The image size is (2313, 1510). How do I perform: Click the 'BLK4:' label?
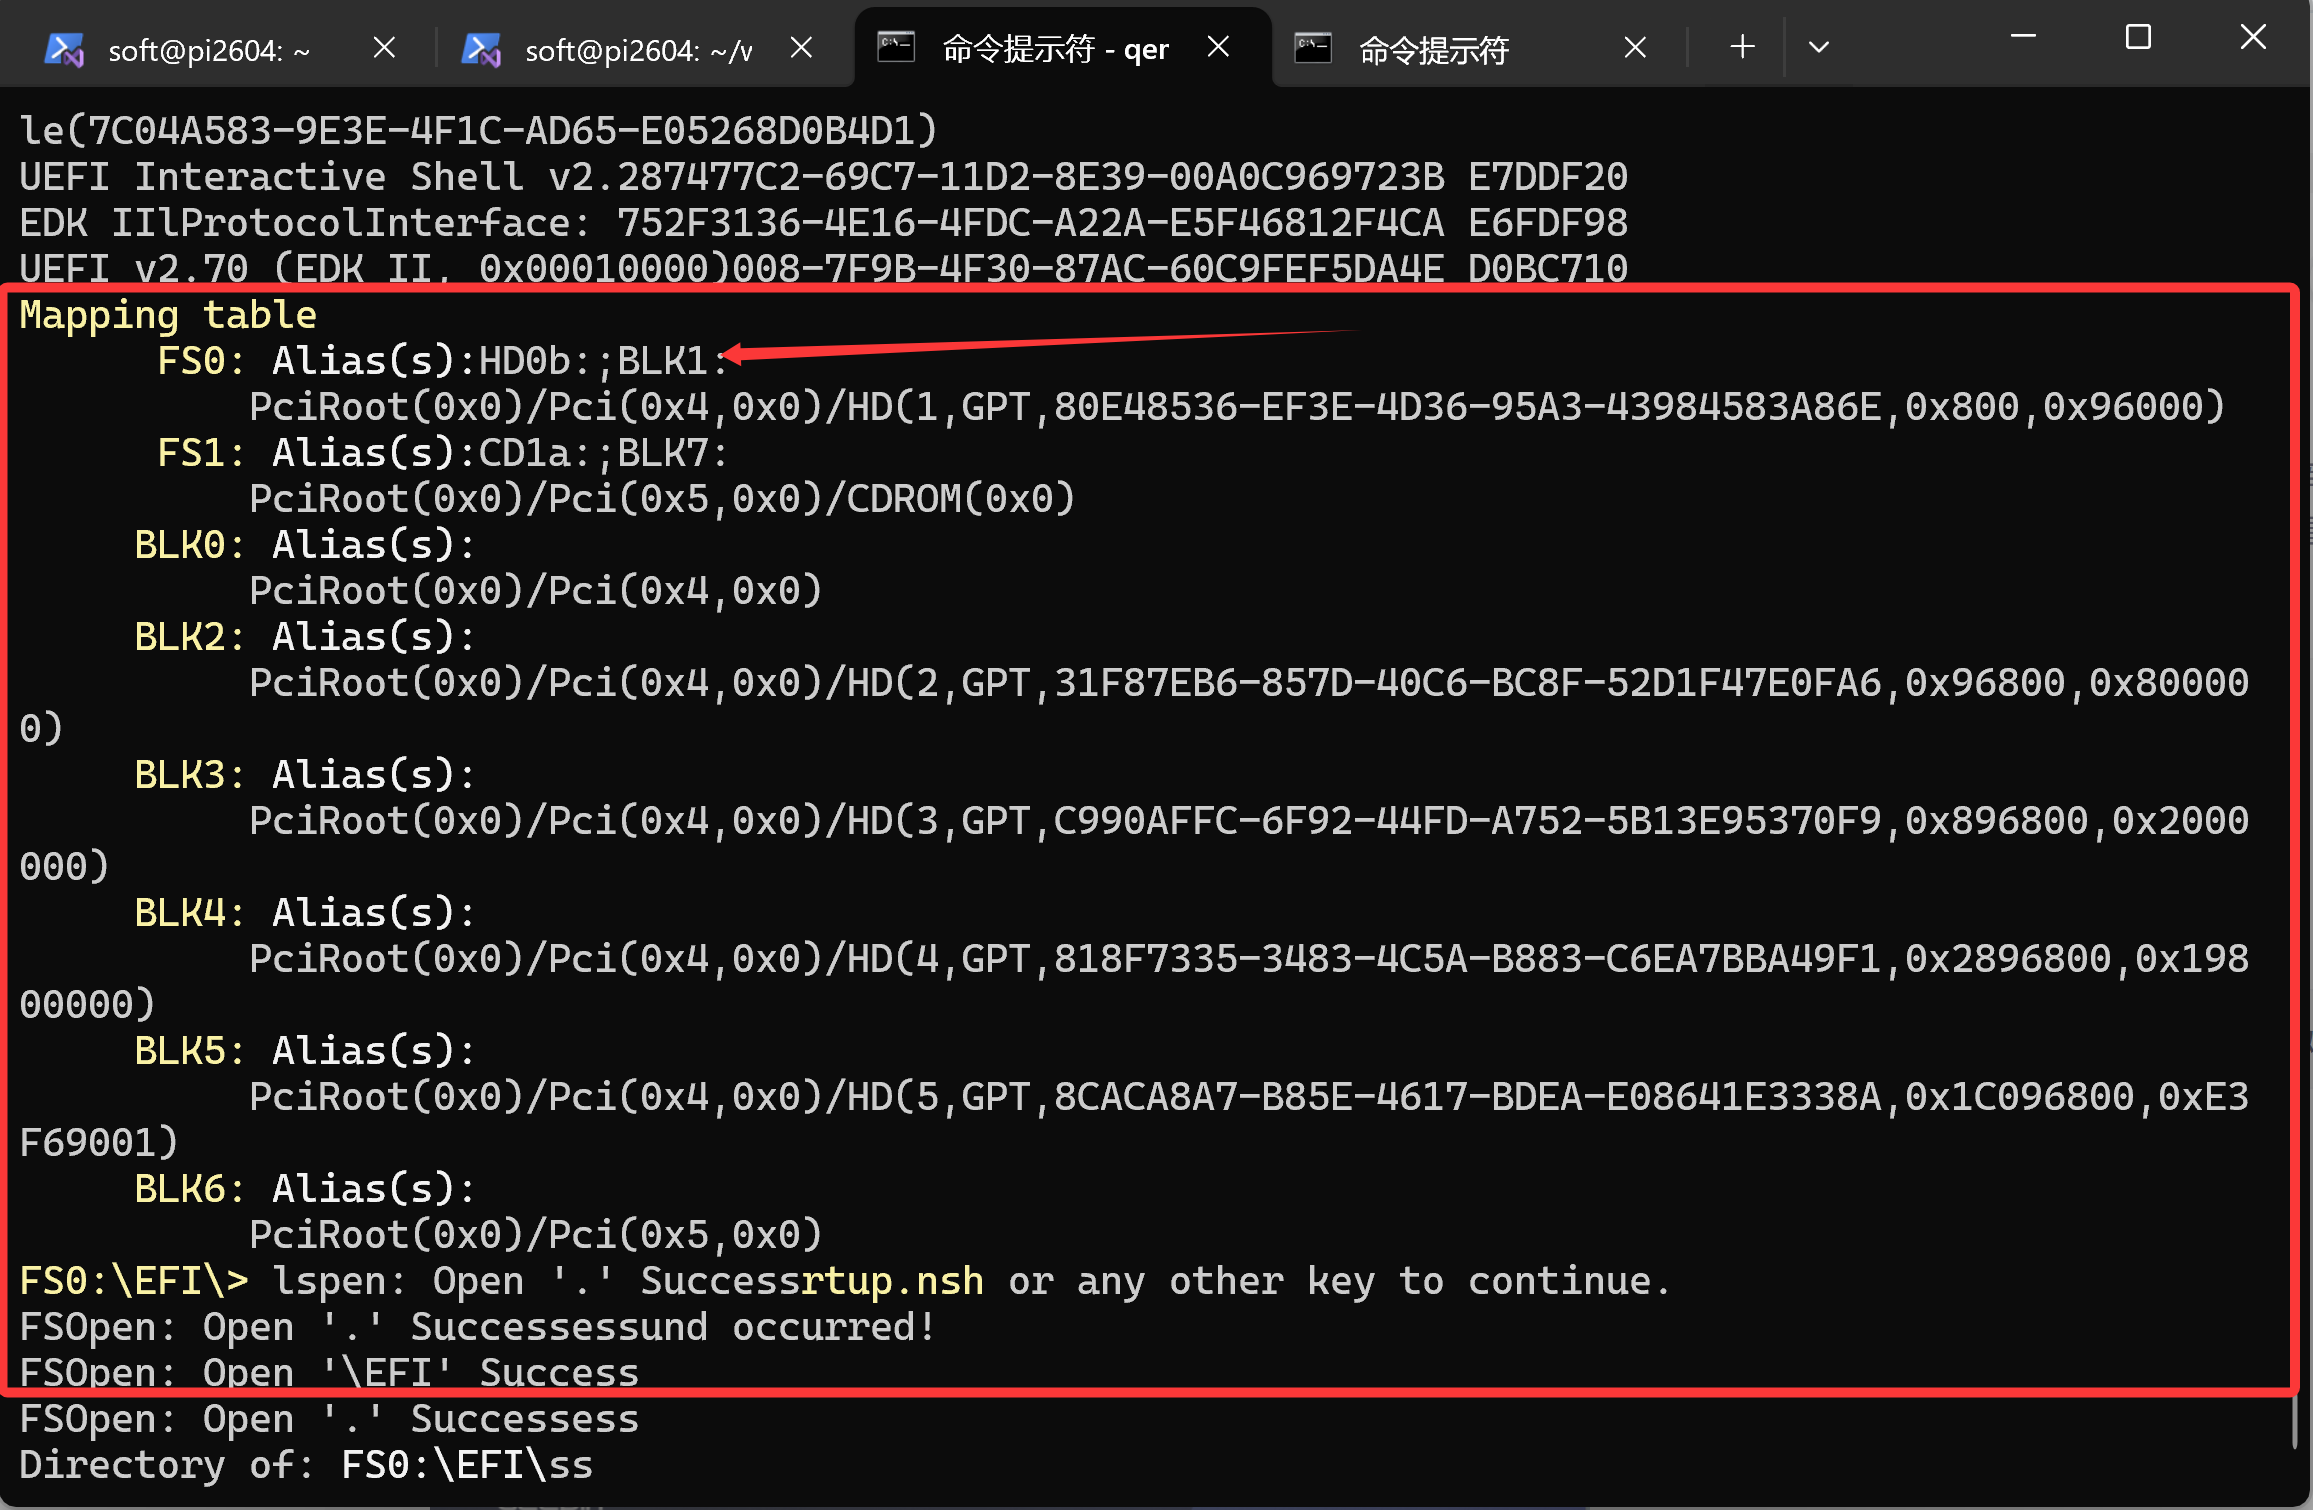(190, 913)
